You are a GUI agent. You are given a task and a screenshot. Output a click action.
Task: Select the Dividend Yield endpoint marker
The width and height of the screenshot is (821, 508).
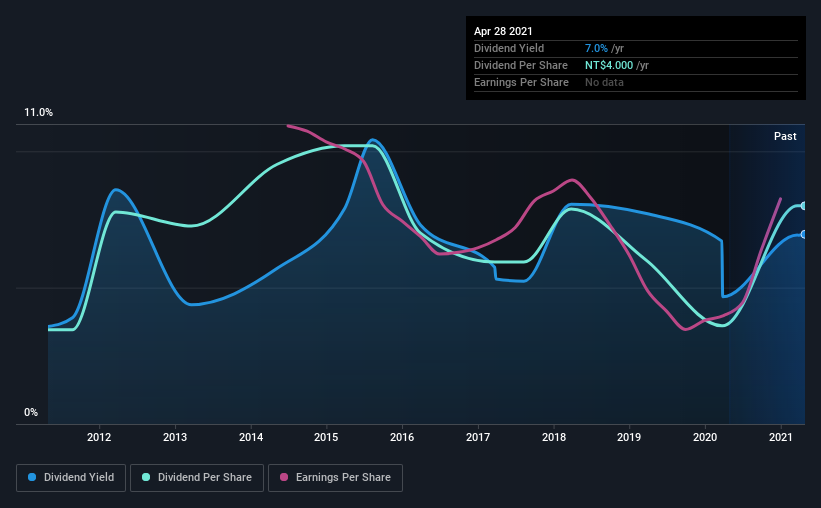[803, 234]
